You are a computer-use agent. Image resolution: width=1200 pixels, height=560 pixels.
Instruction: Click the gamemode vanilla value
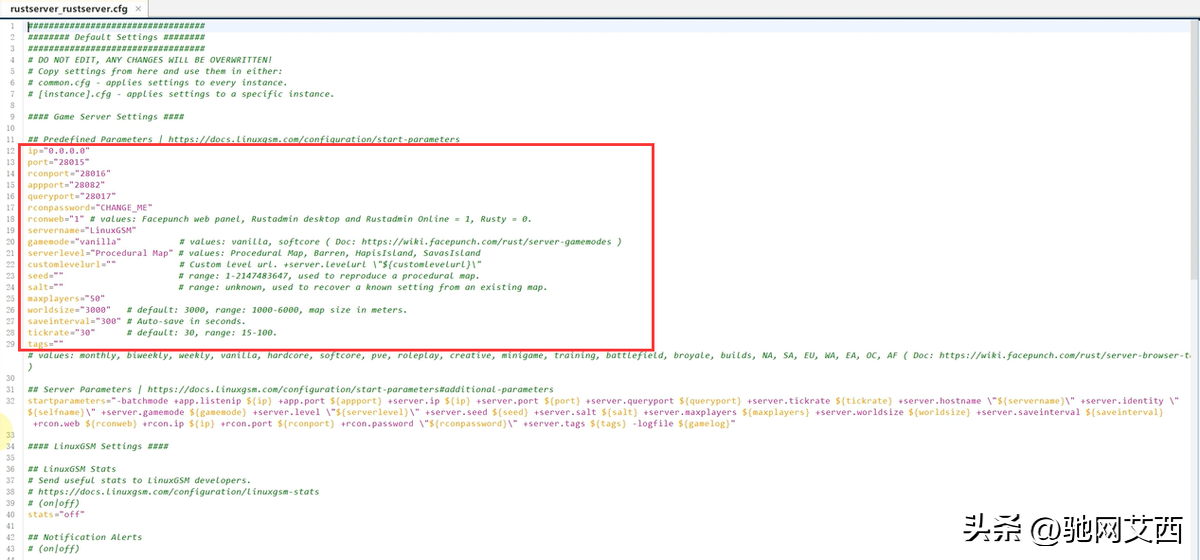click(96, 241)
